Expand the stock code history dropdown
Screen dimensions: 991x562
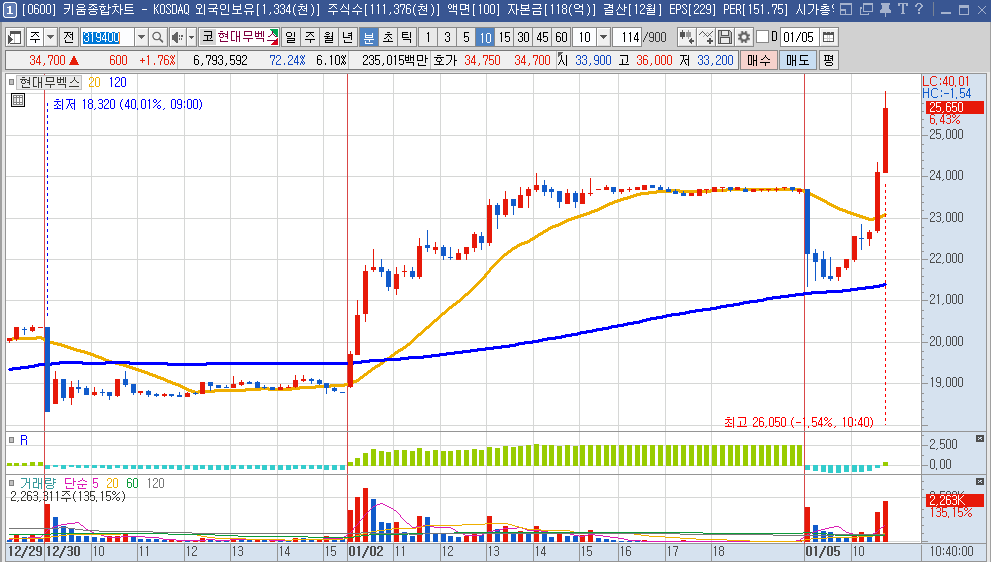coord(140,37)
